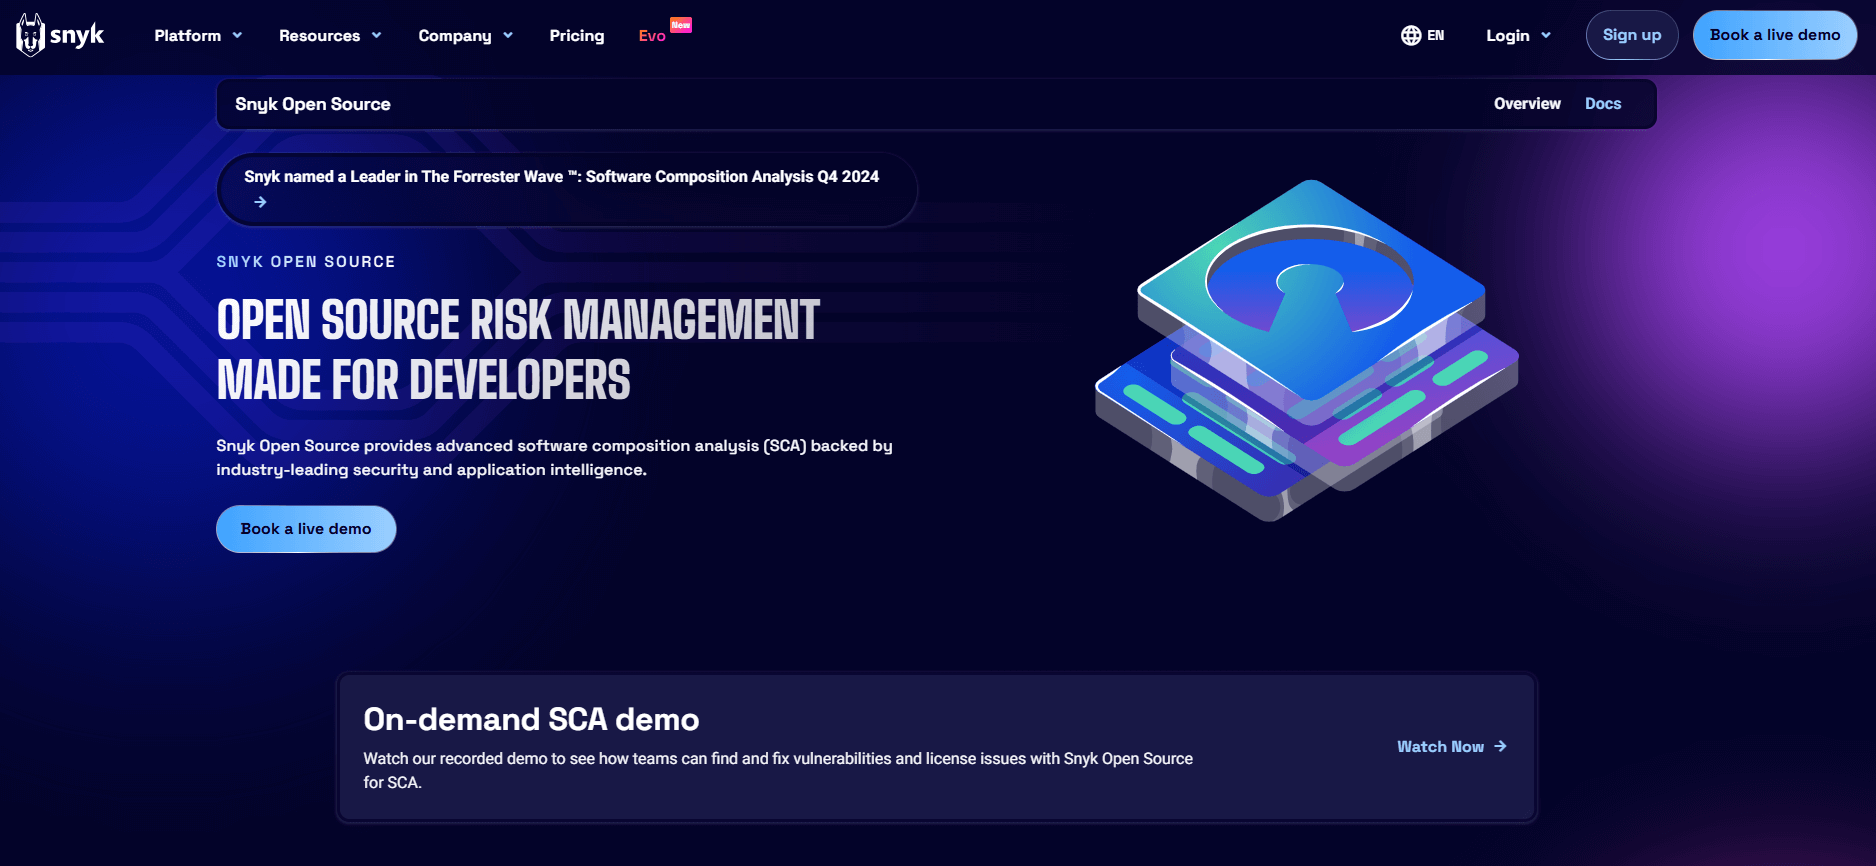Click the 'Snyk Open Source provides advanced' paragraph

click(555, 458)
